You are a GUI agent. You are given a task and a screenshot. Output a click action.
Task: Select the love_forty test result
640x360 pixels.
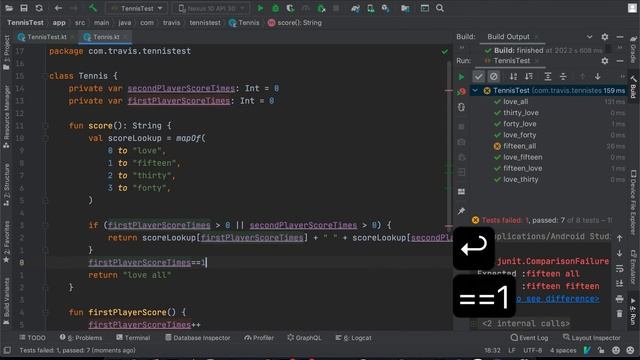click(x=520, y=135)
